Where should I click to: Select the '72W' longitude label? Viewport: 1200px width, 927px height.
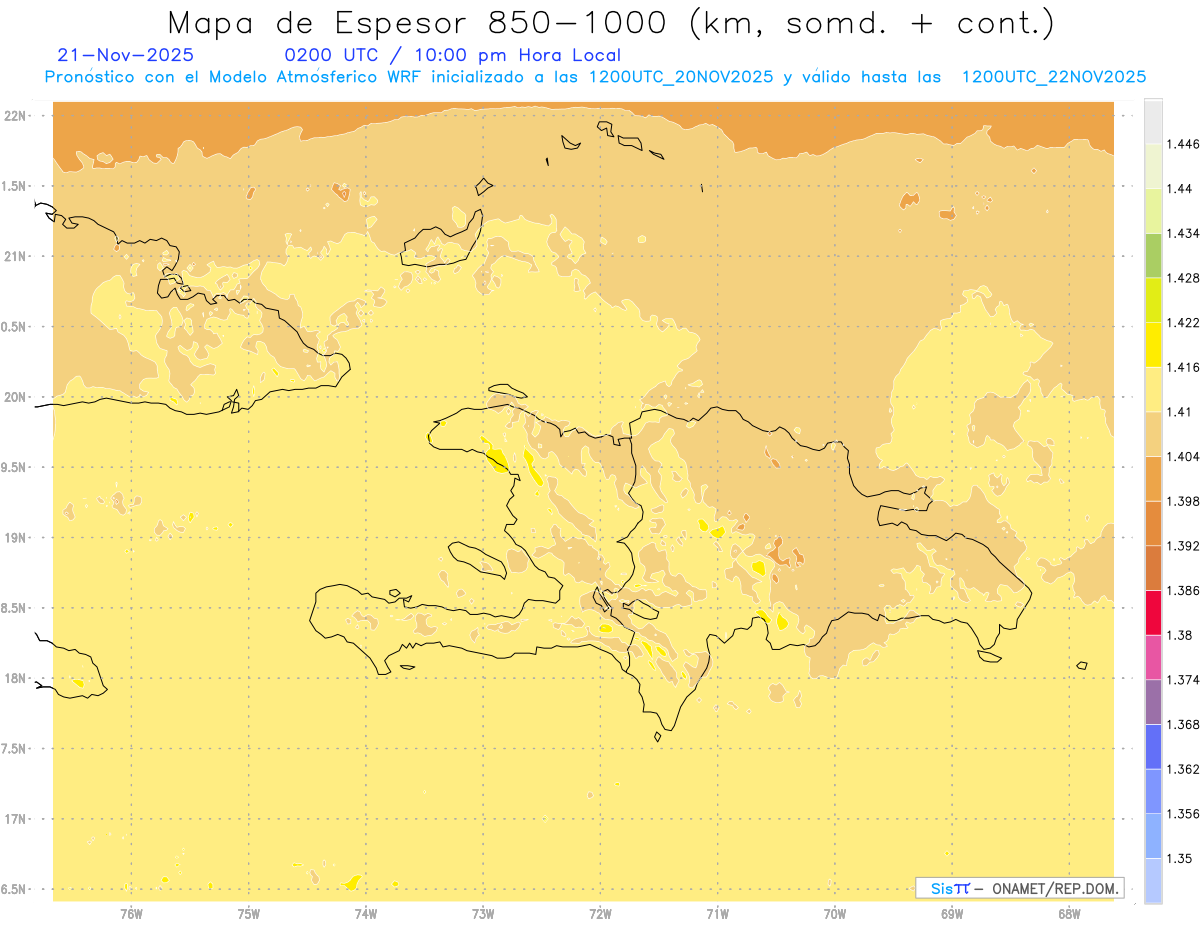coord(600,914)
